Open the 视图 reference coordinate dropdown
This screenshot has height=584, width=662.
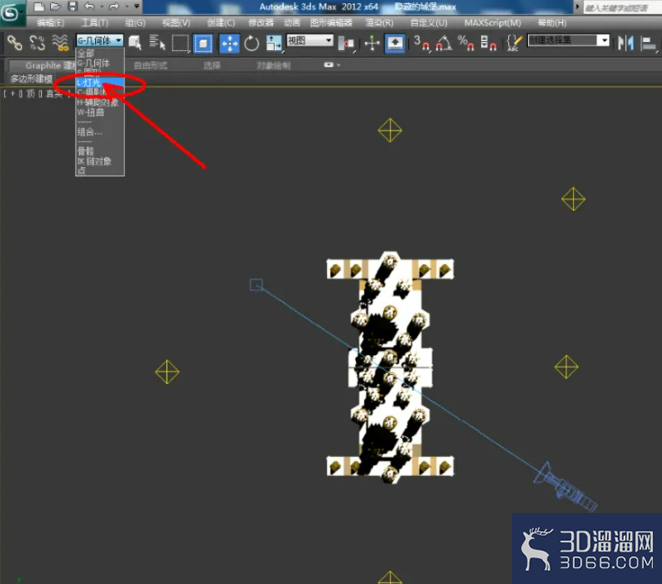pos(310,41)
